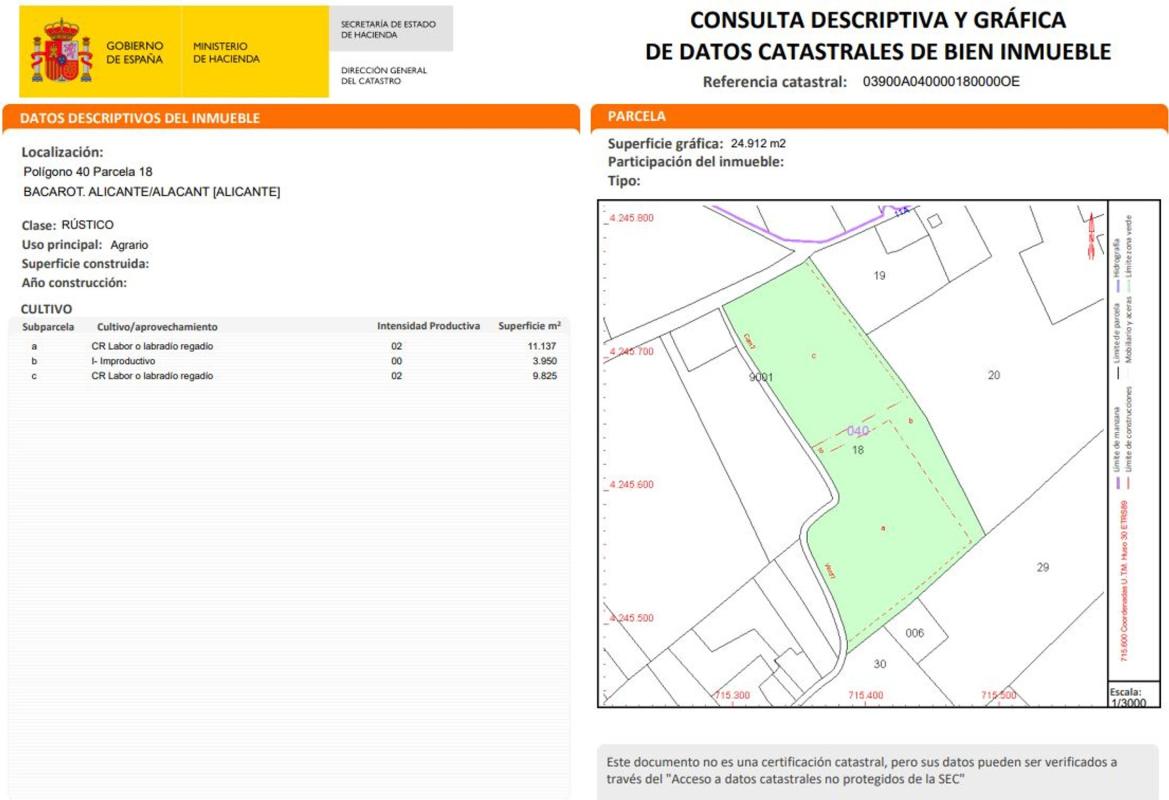This screenshot has height=800, width=1169.
Task: Click the 'Año construcción:' label
Action: coord(74,283)
